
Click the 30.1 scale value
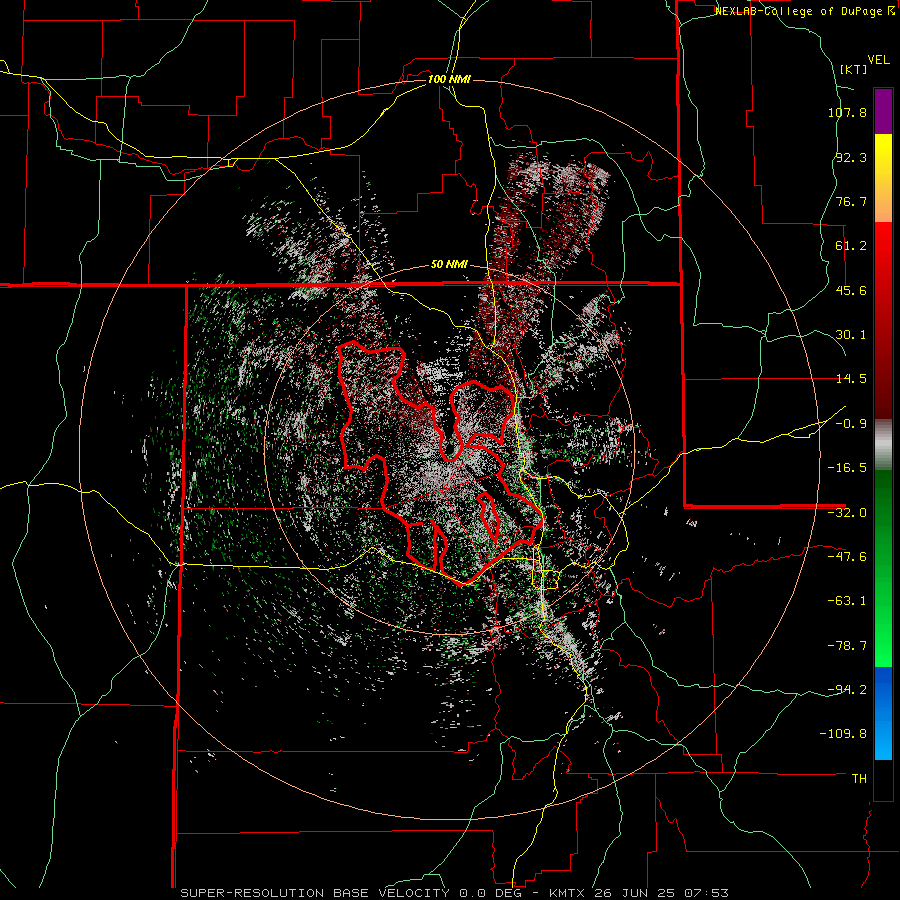click(851, 335)
